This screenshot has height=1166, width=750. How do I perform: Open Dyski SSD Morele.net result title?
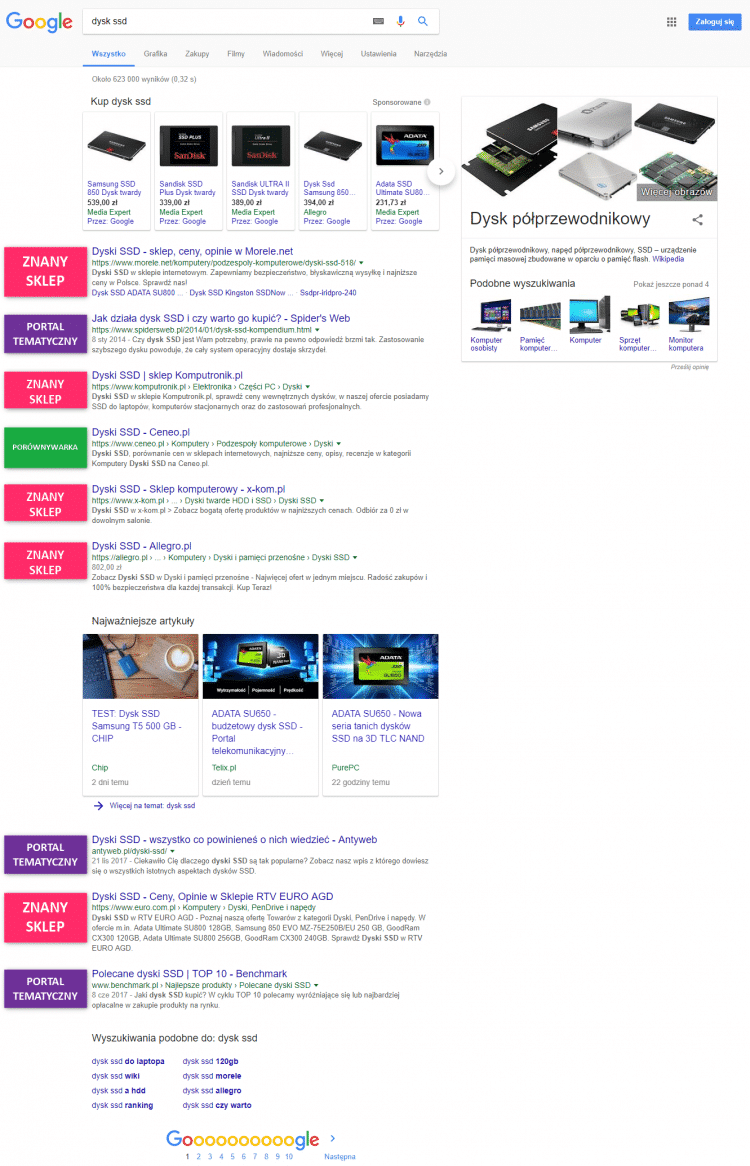192,251
